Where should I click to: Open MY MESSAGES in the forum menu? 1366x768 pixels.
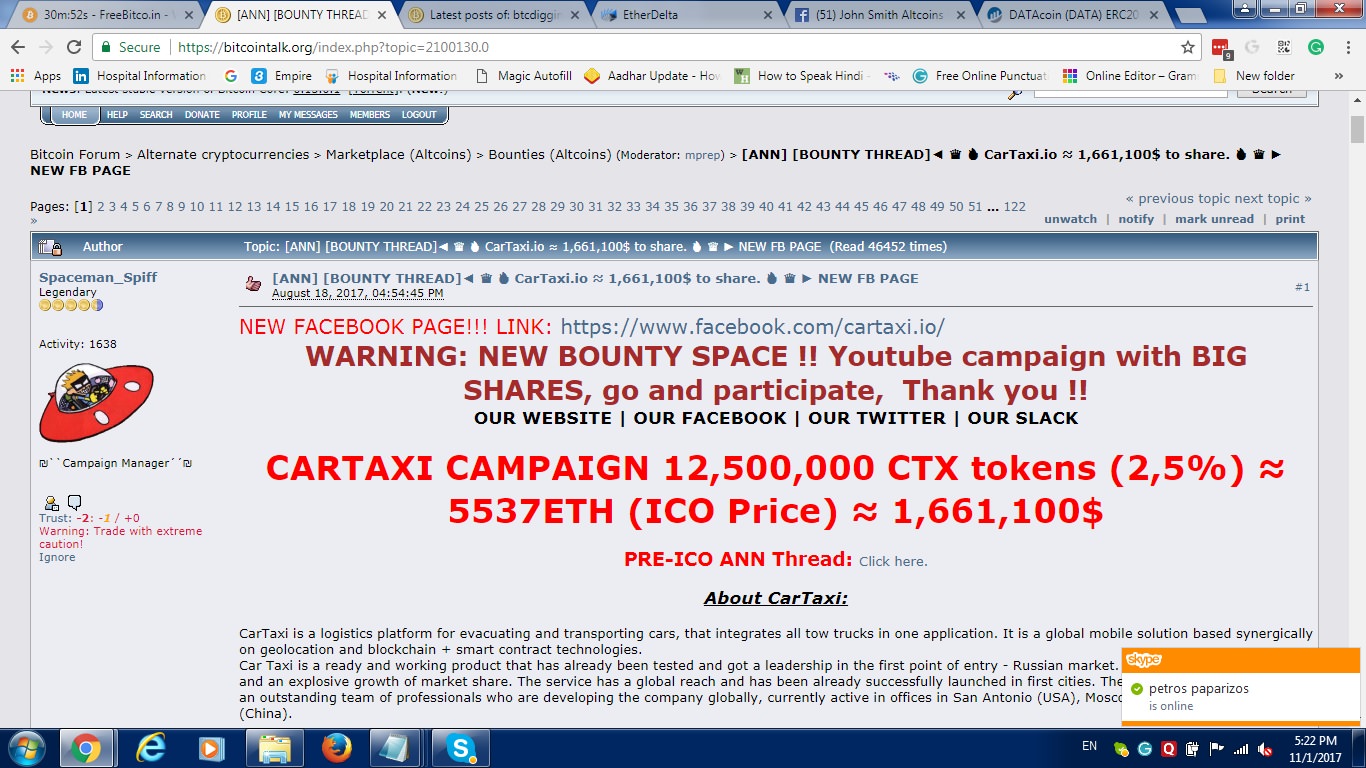pos(308,115)
